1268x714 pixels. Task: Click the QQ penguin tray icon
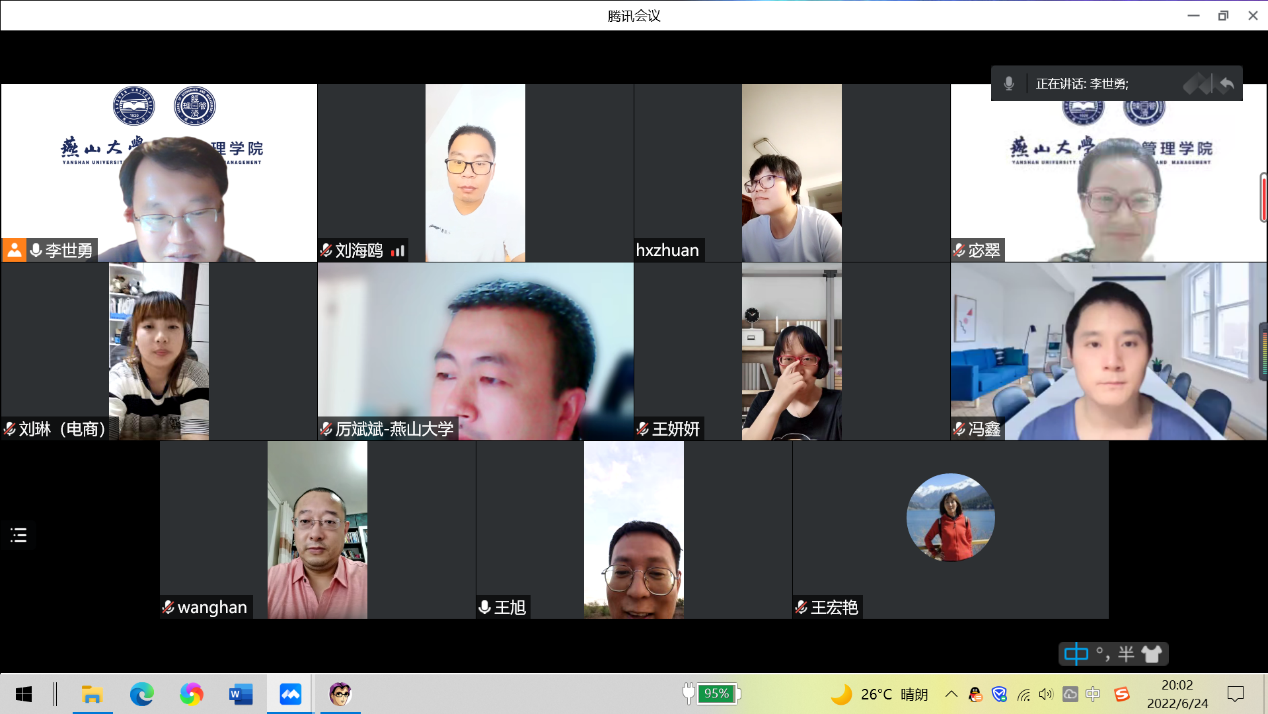pyautogui.click(x=975, y=694)
